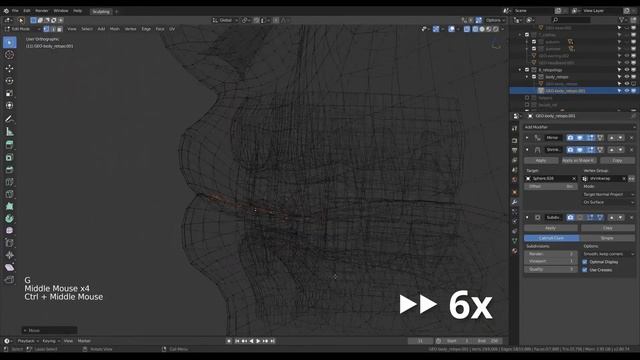Enable Face select mode

pos(60,29)
